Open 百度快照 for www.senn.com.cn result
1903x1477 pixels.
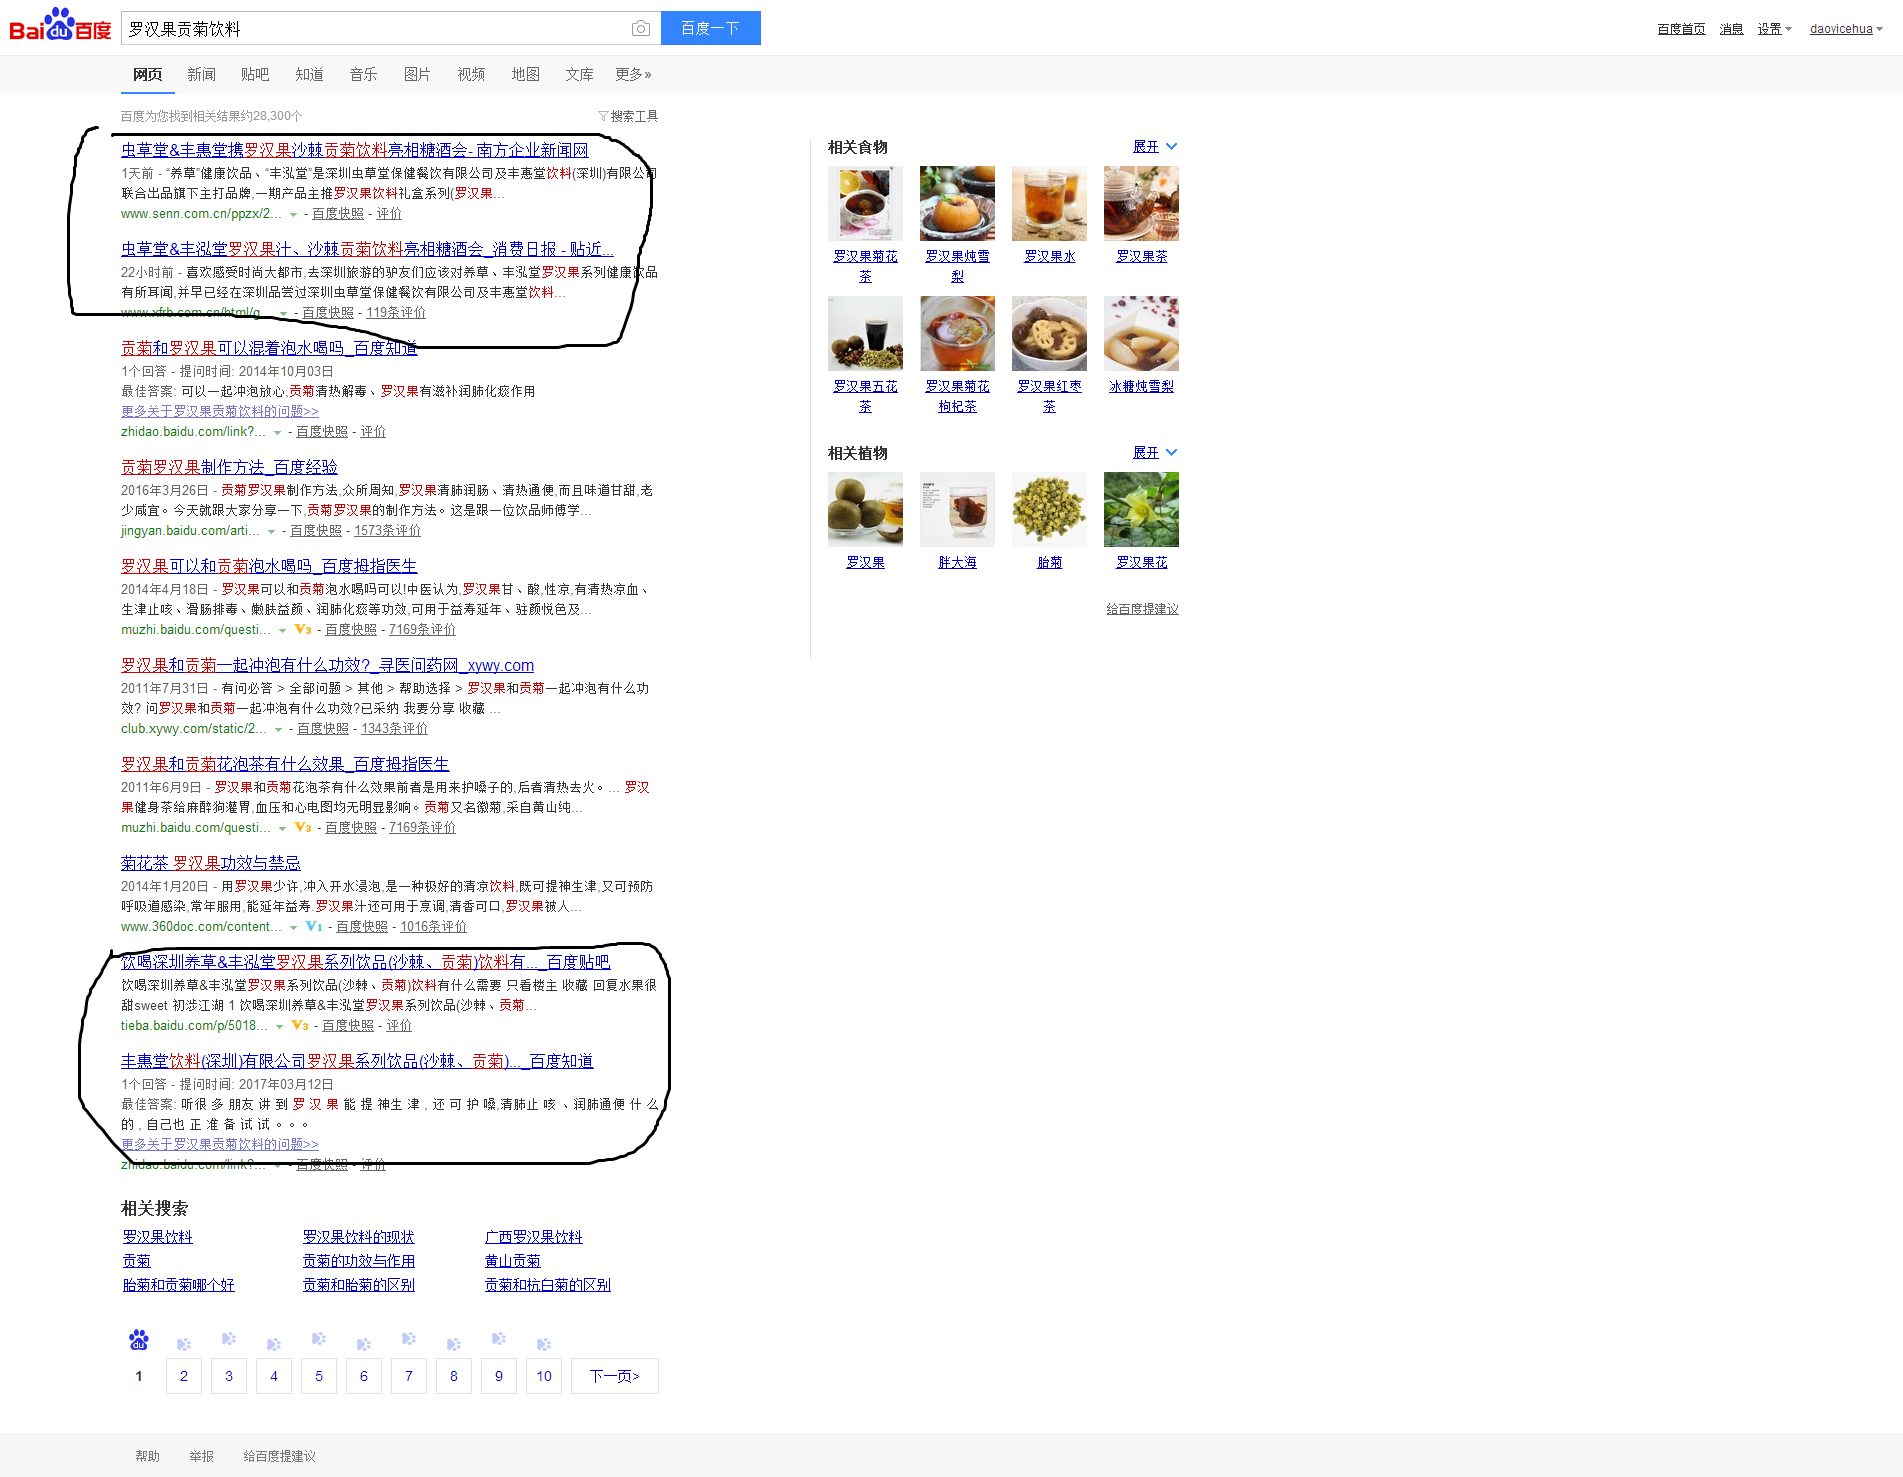338,214
